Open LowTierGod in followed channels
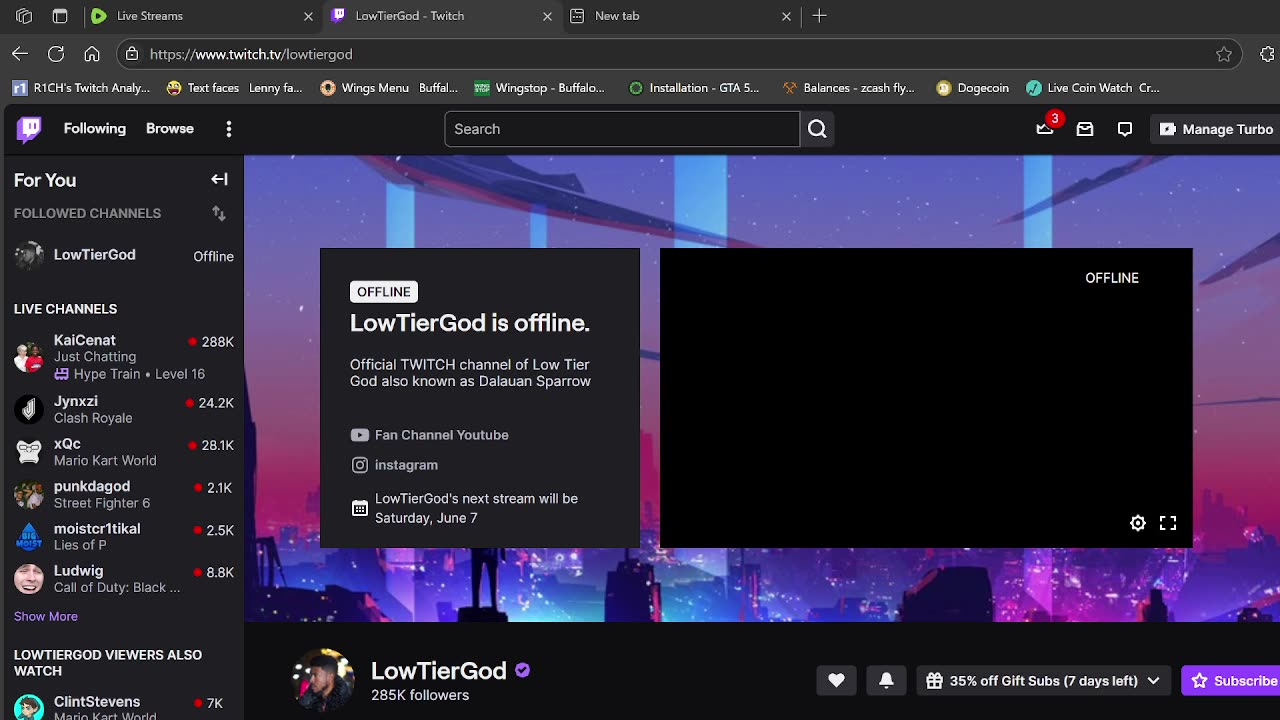 (122, 255)
